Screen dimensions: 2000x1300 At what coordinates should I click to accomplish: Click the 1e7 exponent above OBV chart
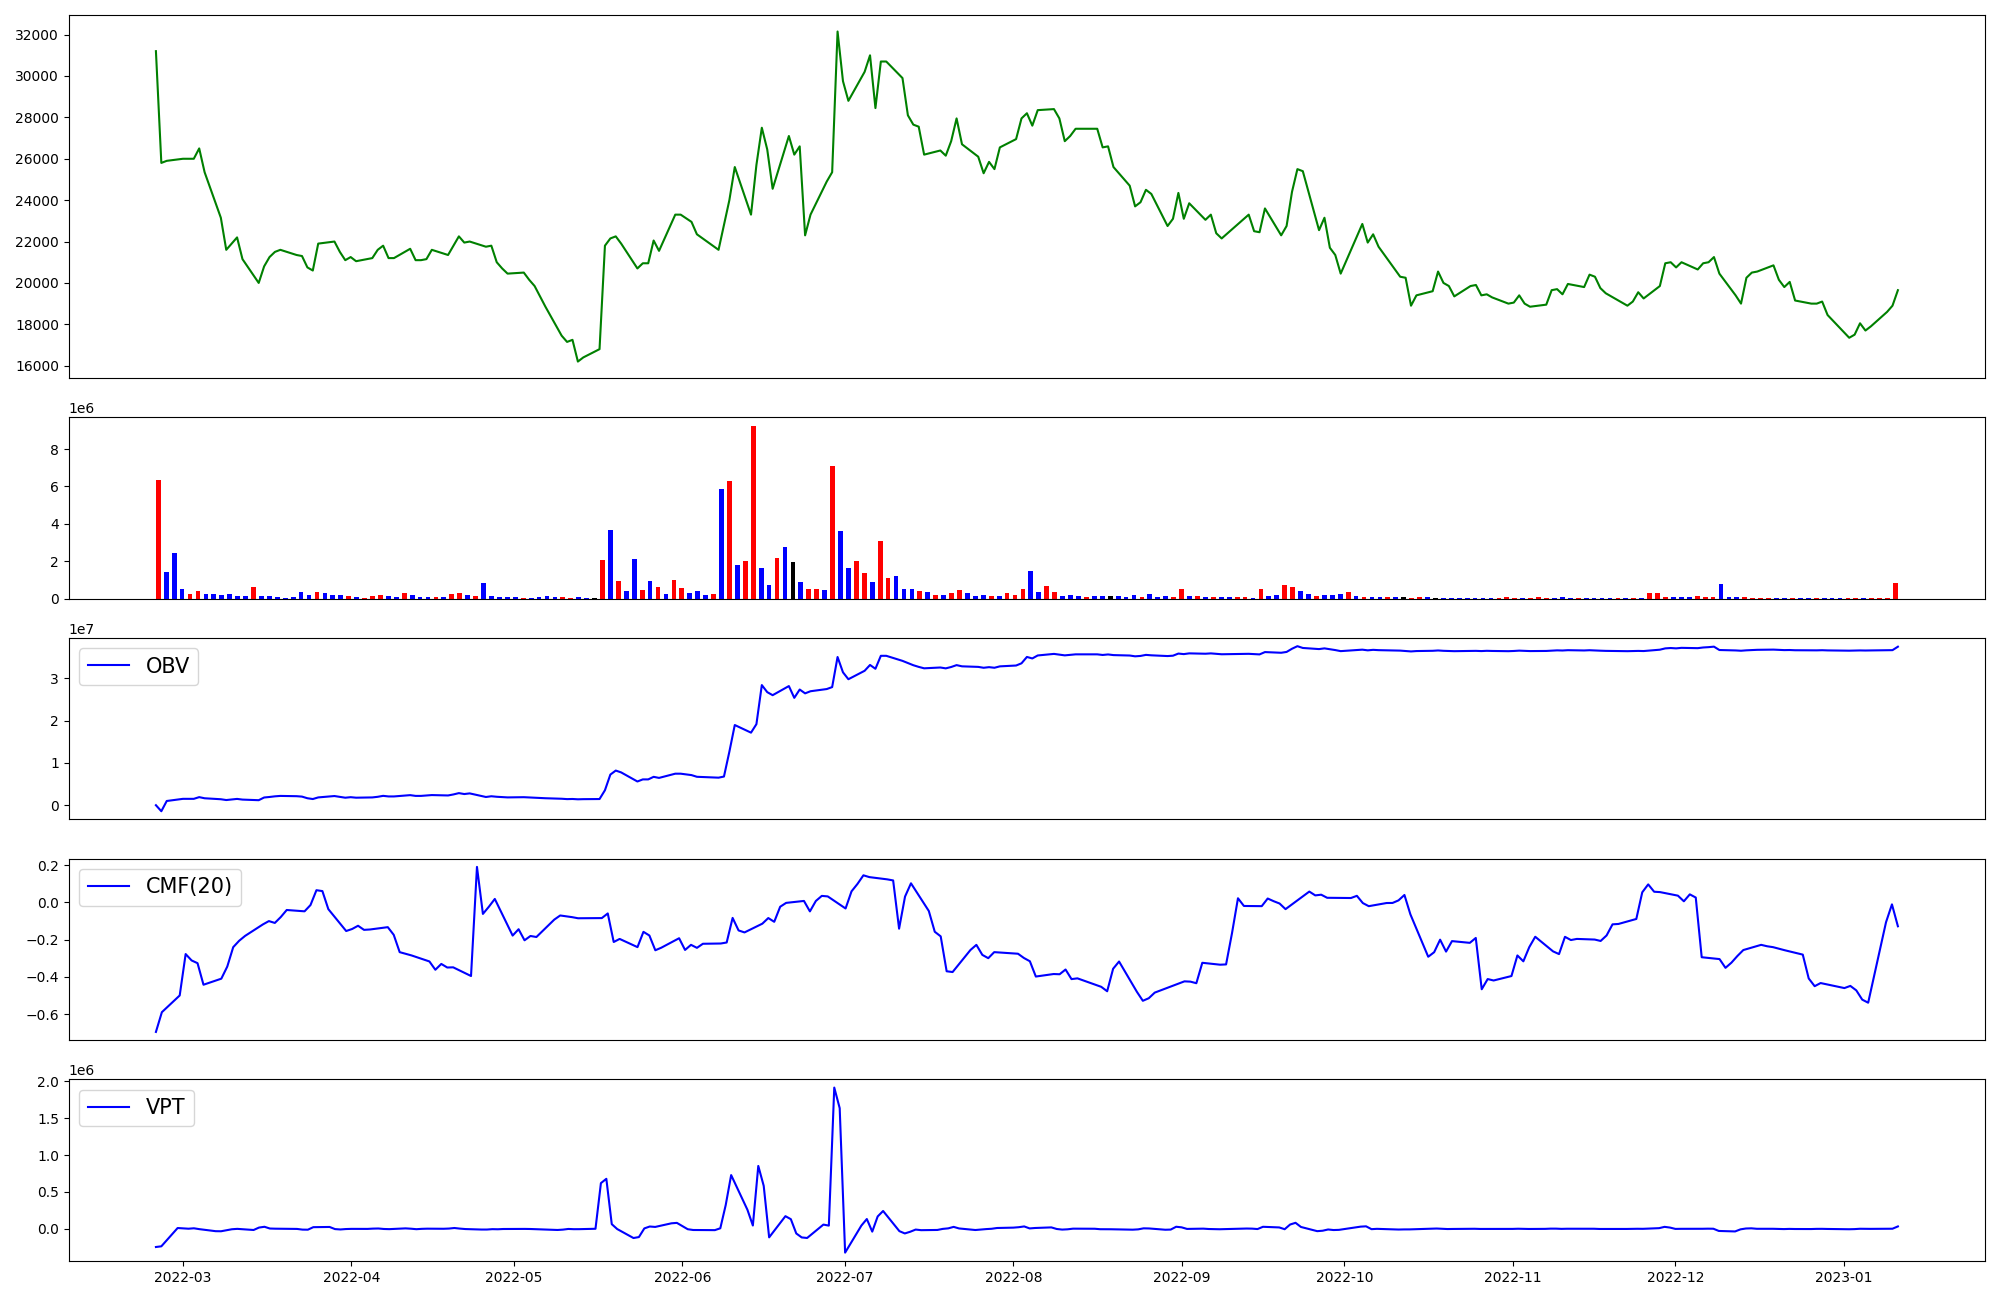click(x=81, y=630)
